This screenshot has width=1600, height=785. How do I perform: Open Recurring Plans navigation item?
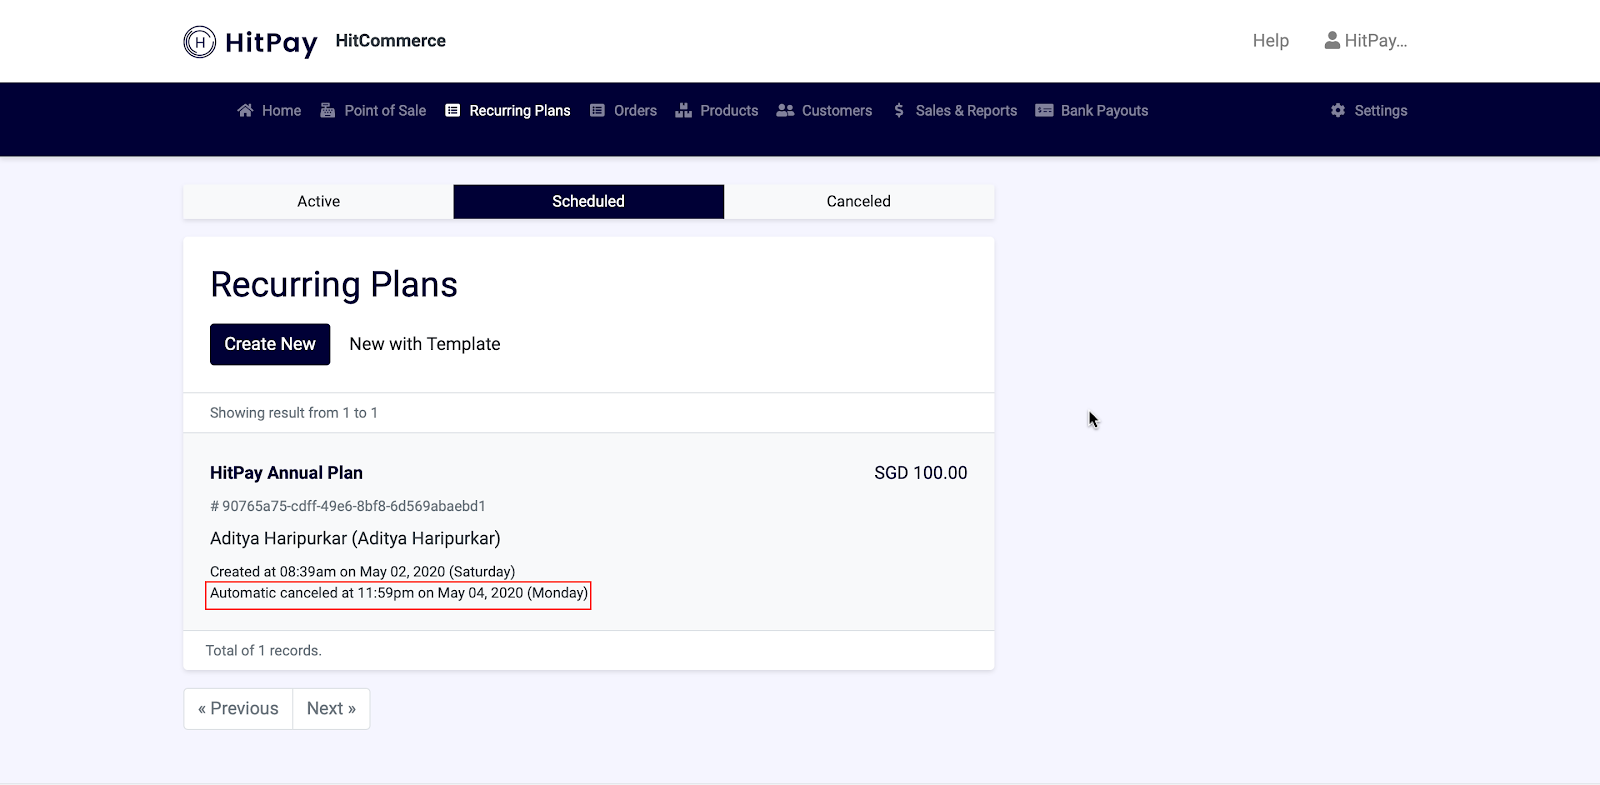508,111
